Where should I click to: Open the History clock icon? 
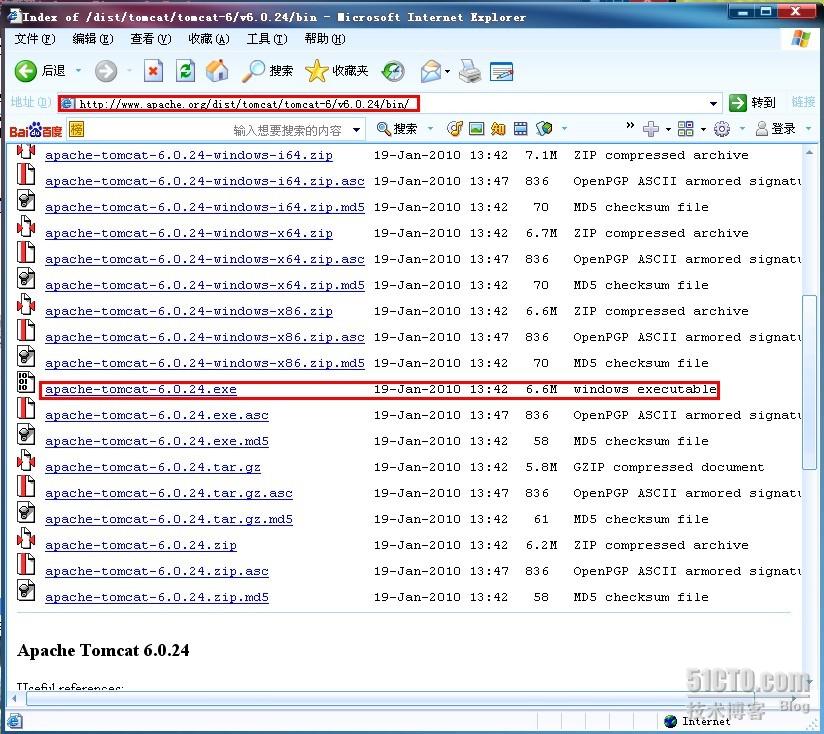pyautogui.click(x=393, y=71)
